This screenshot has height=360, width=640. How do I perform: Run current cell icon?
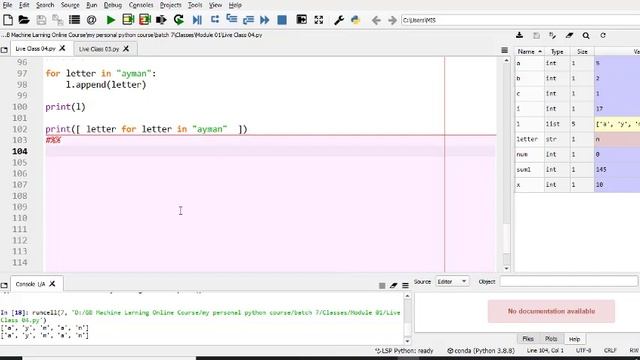click(x=128, y=20)
